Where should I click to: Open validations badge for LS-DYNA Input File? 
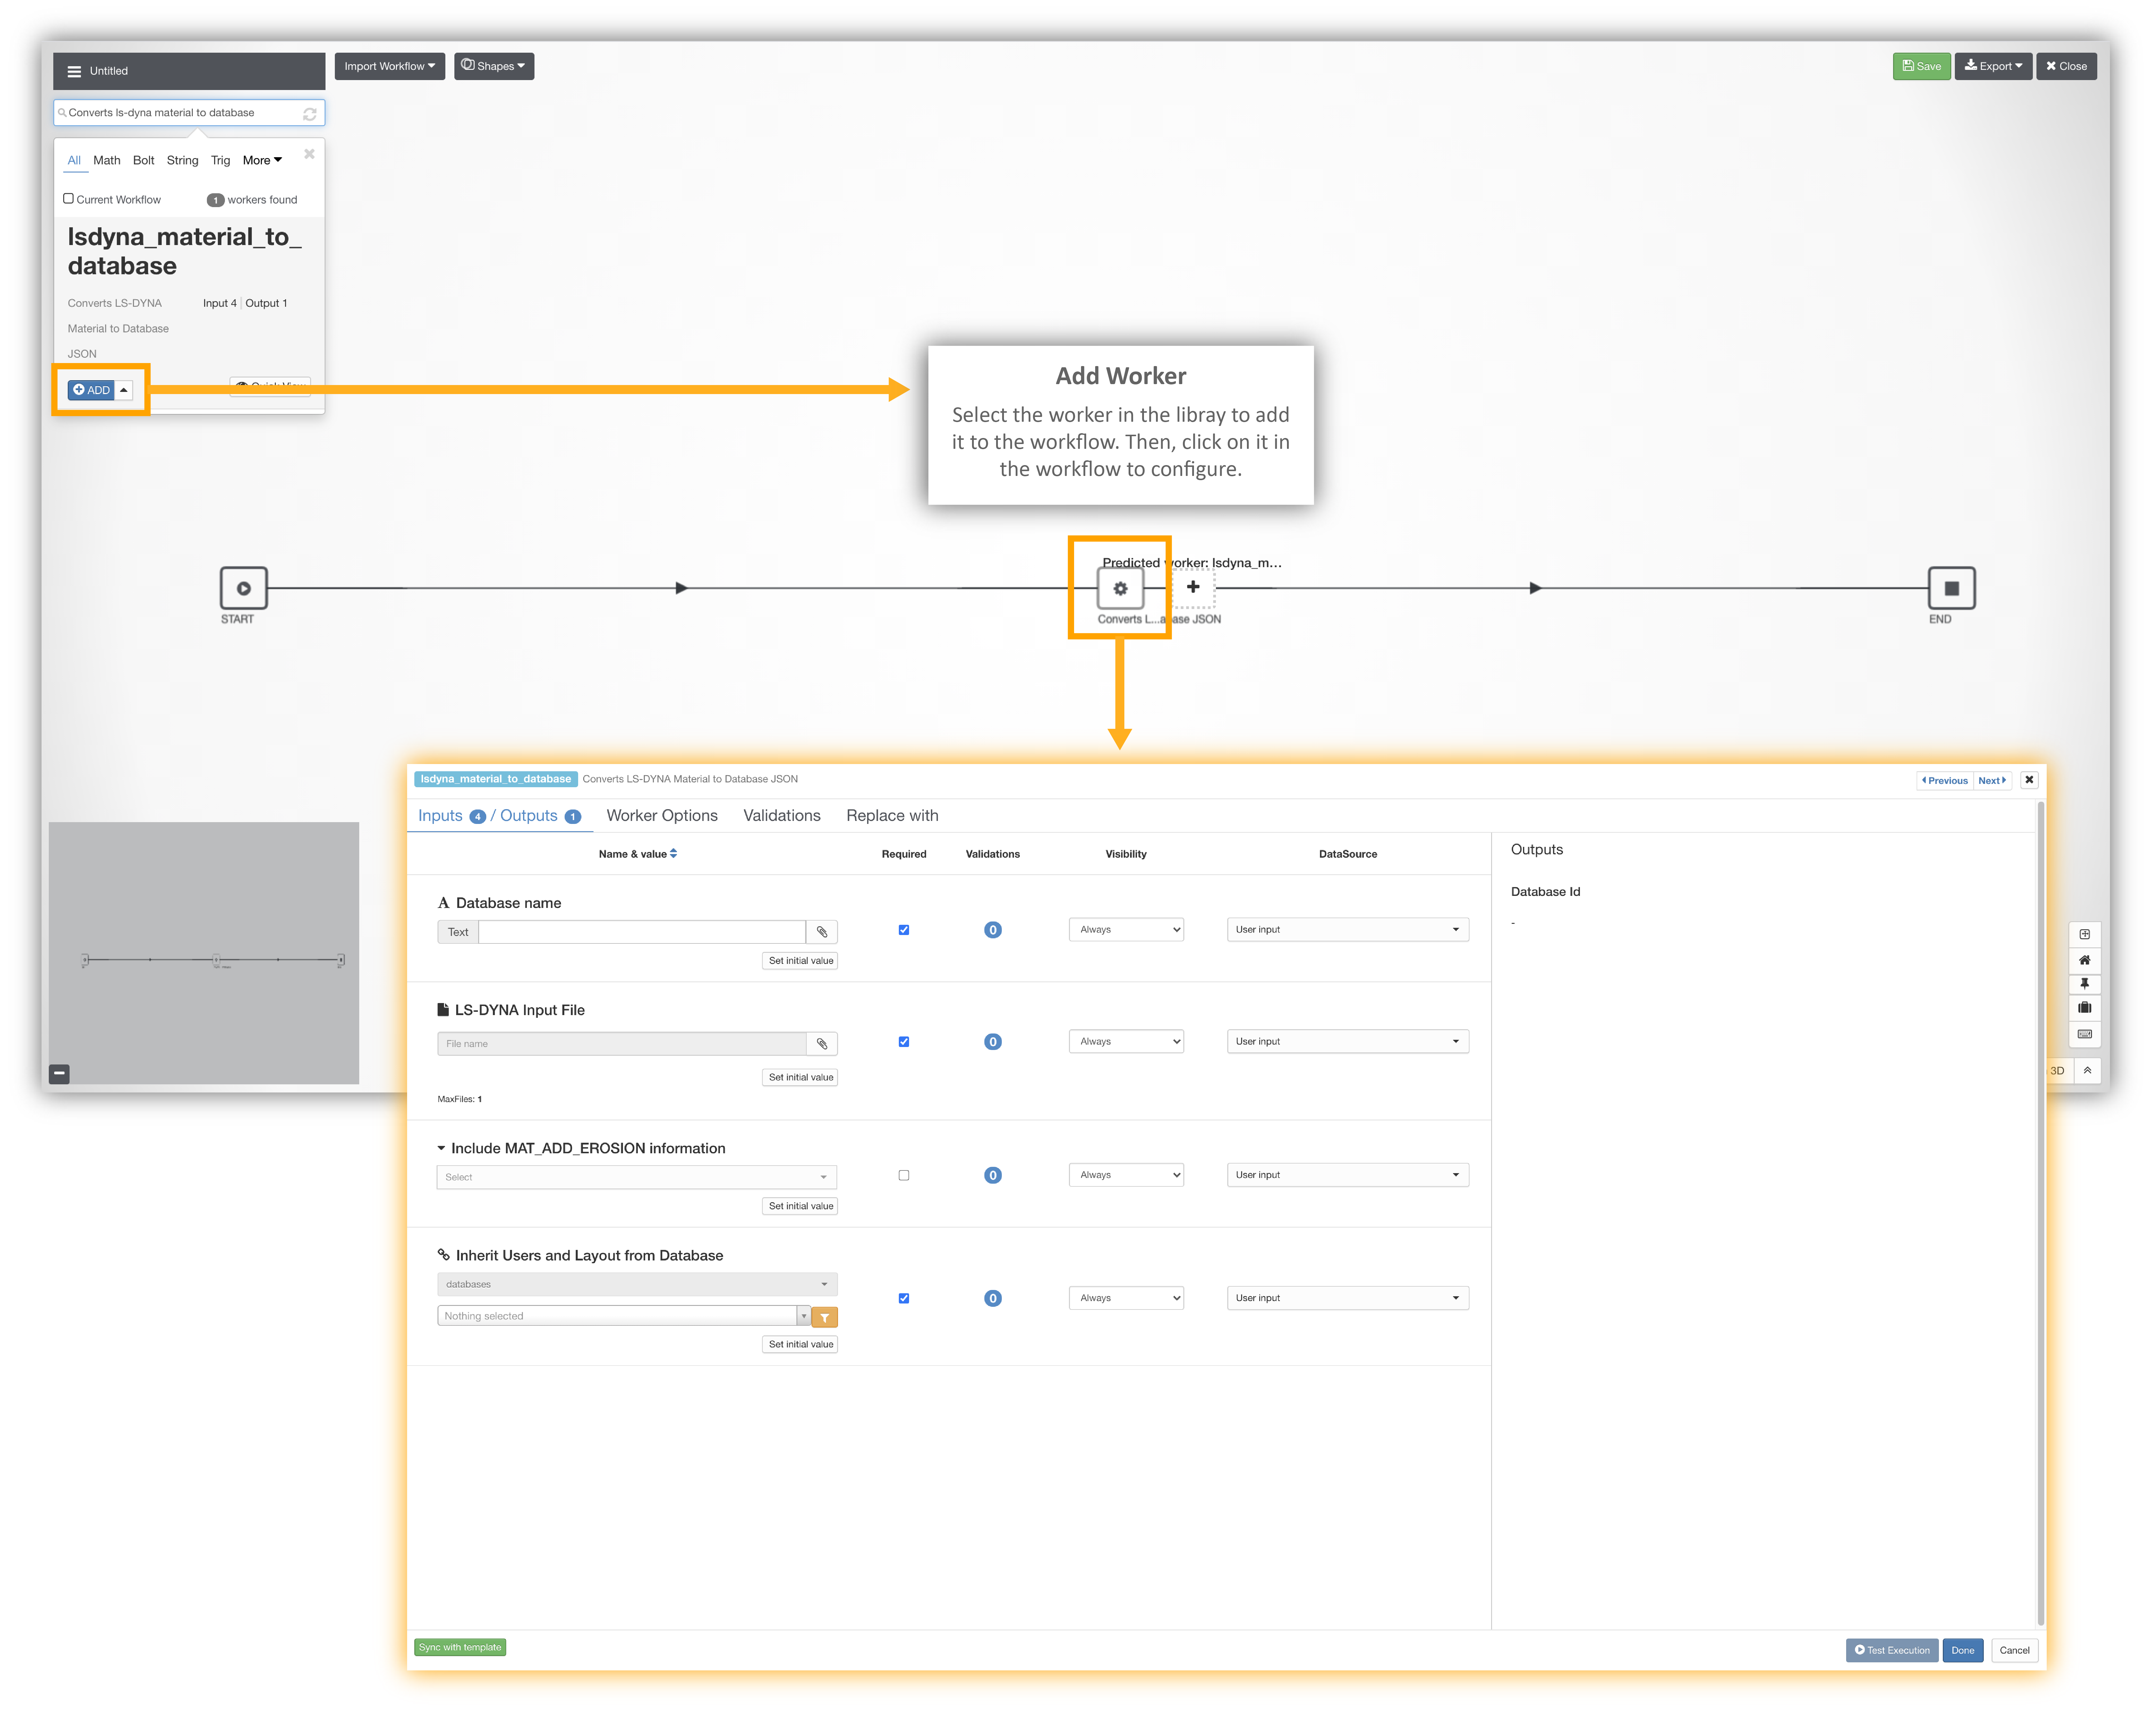[x=993, y=1042]
